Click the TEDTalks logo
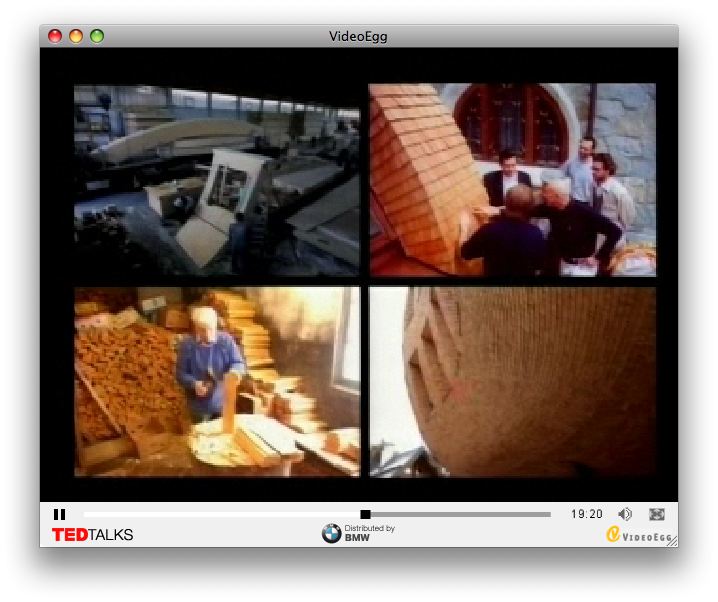 (92, 535)
